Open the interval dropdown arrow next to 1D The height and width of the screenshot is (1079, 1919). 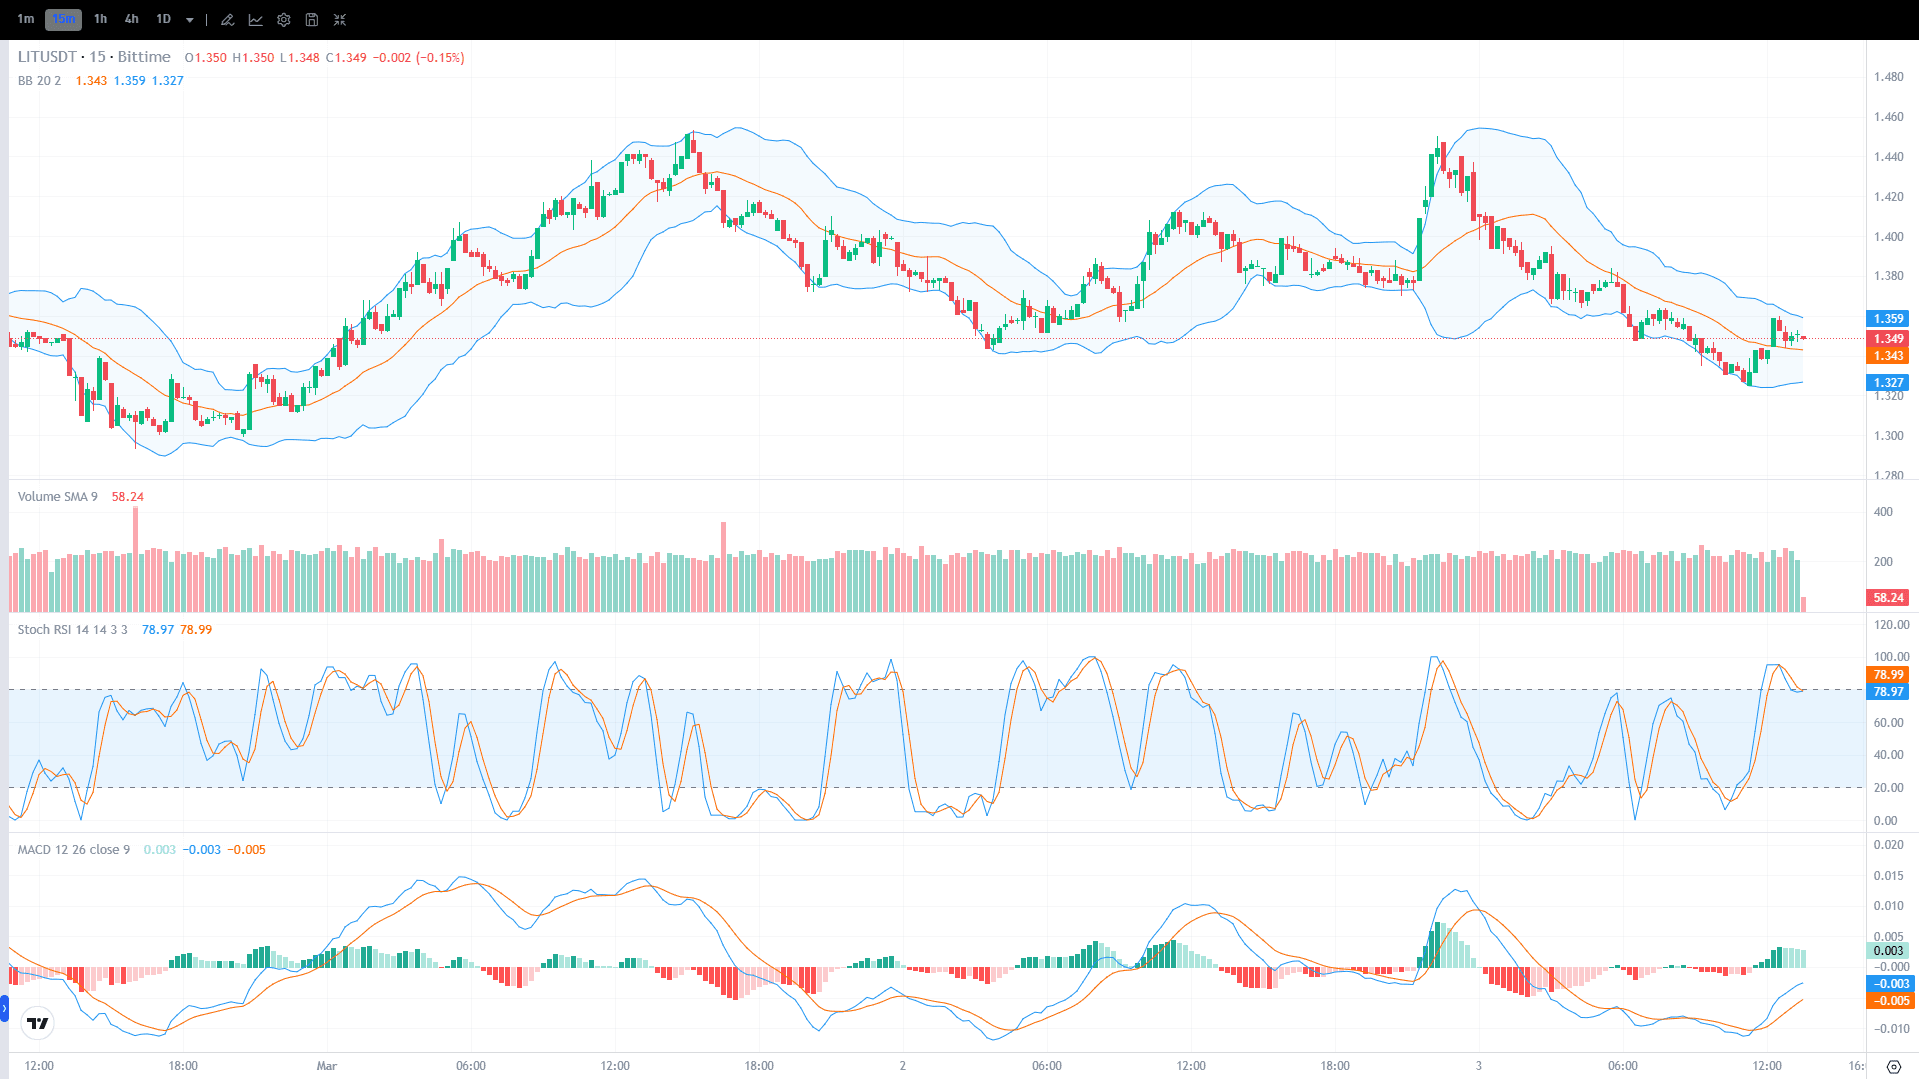click(x=189, y=19)
